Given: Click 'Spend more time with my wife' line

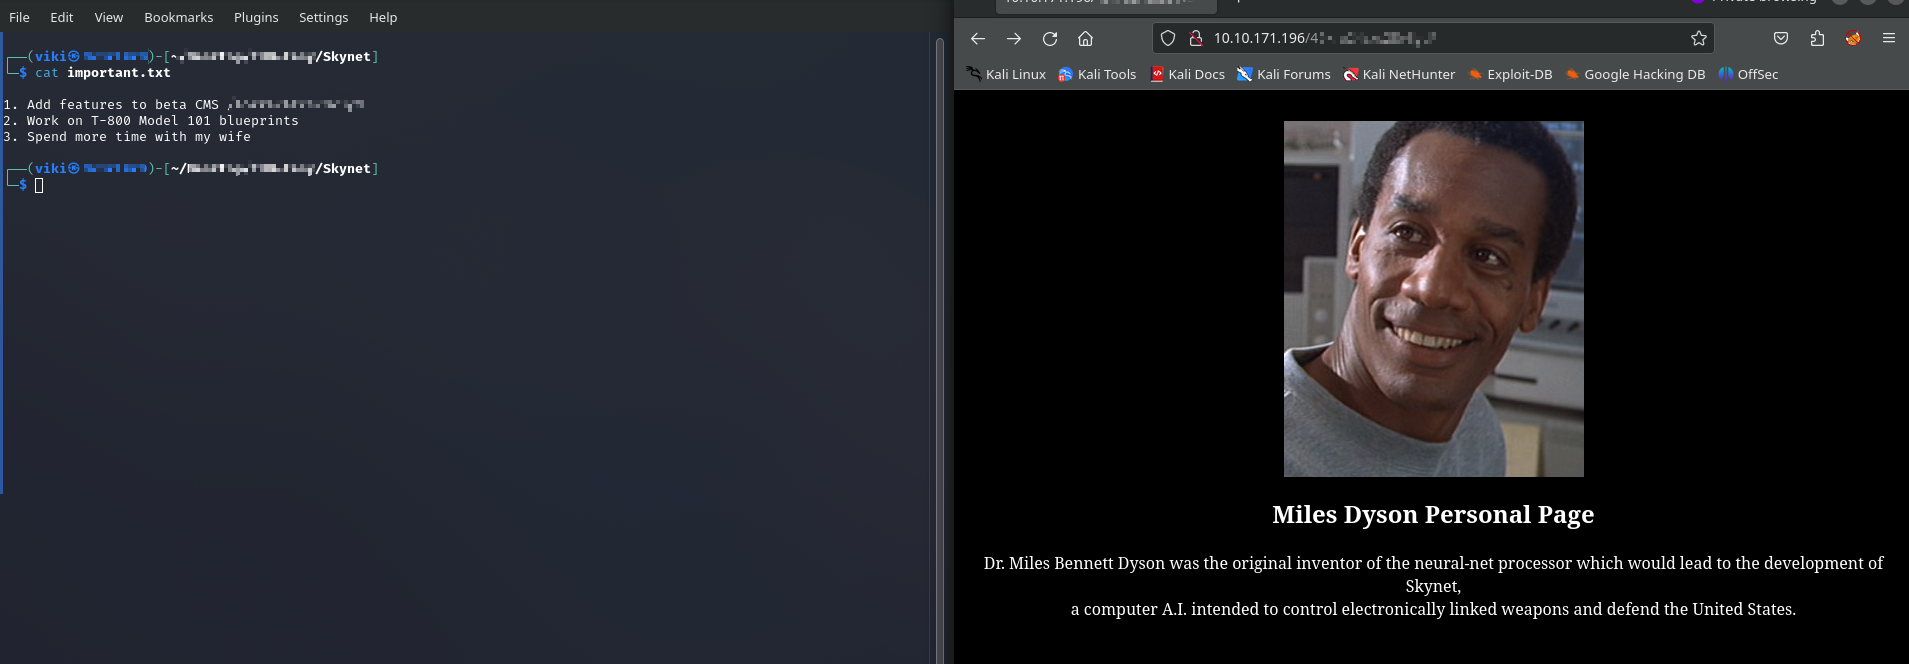Looking at the screenshot, I should (x=127, y=137).
